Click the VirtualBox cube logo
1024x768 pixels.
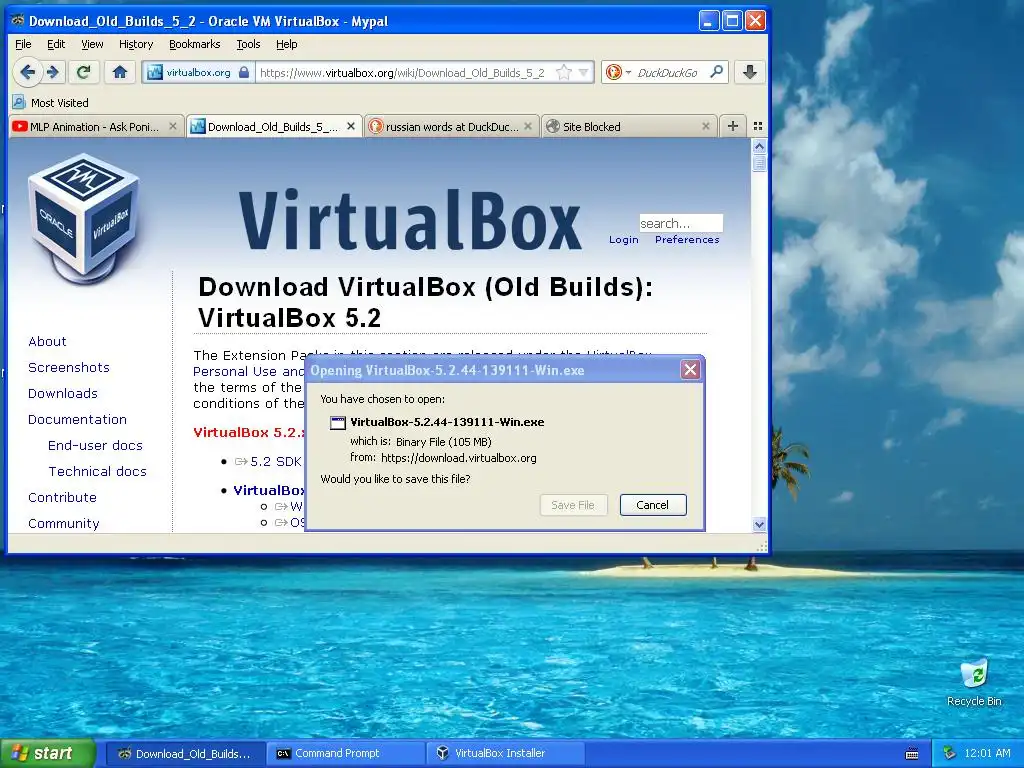pyautogui.click(x=83, y=217)
